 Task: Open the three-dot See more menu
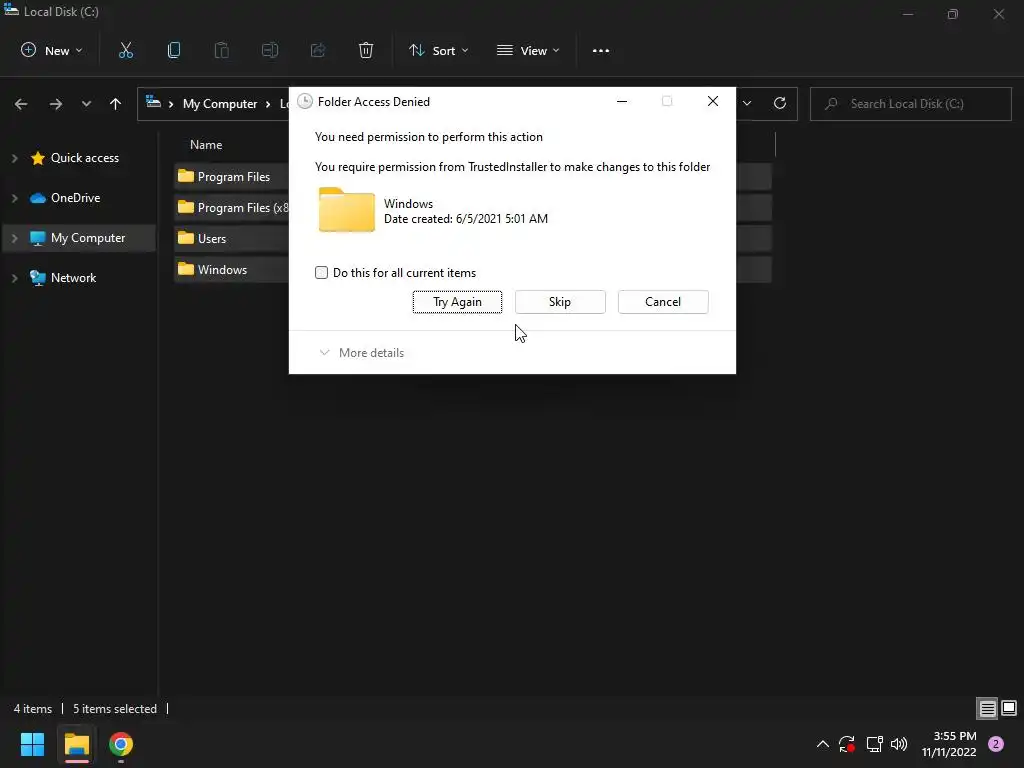601,50
